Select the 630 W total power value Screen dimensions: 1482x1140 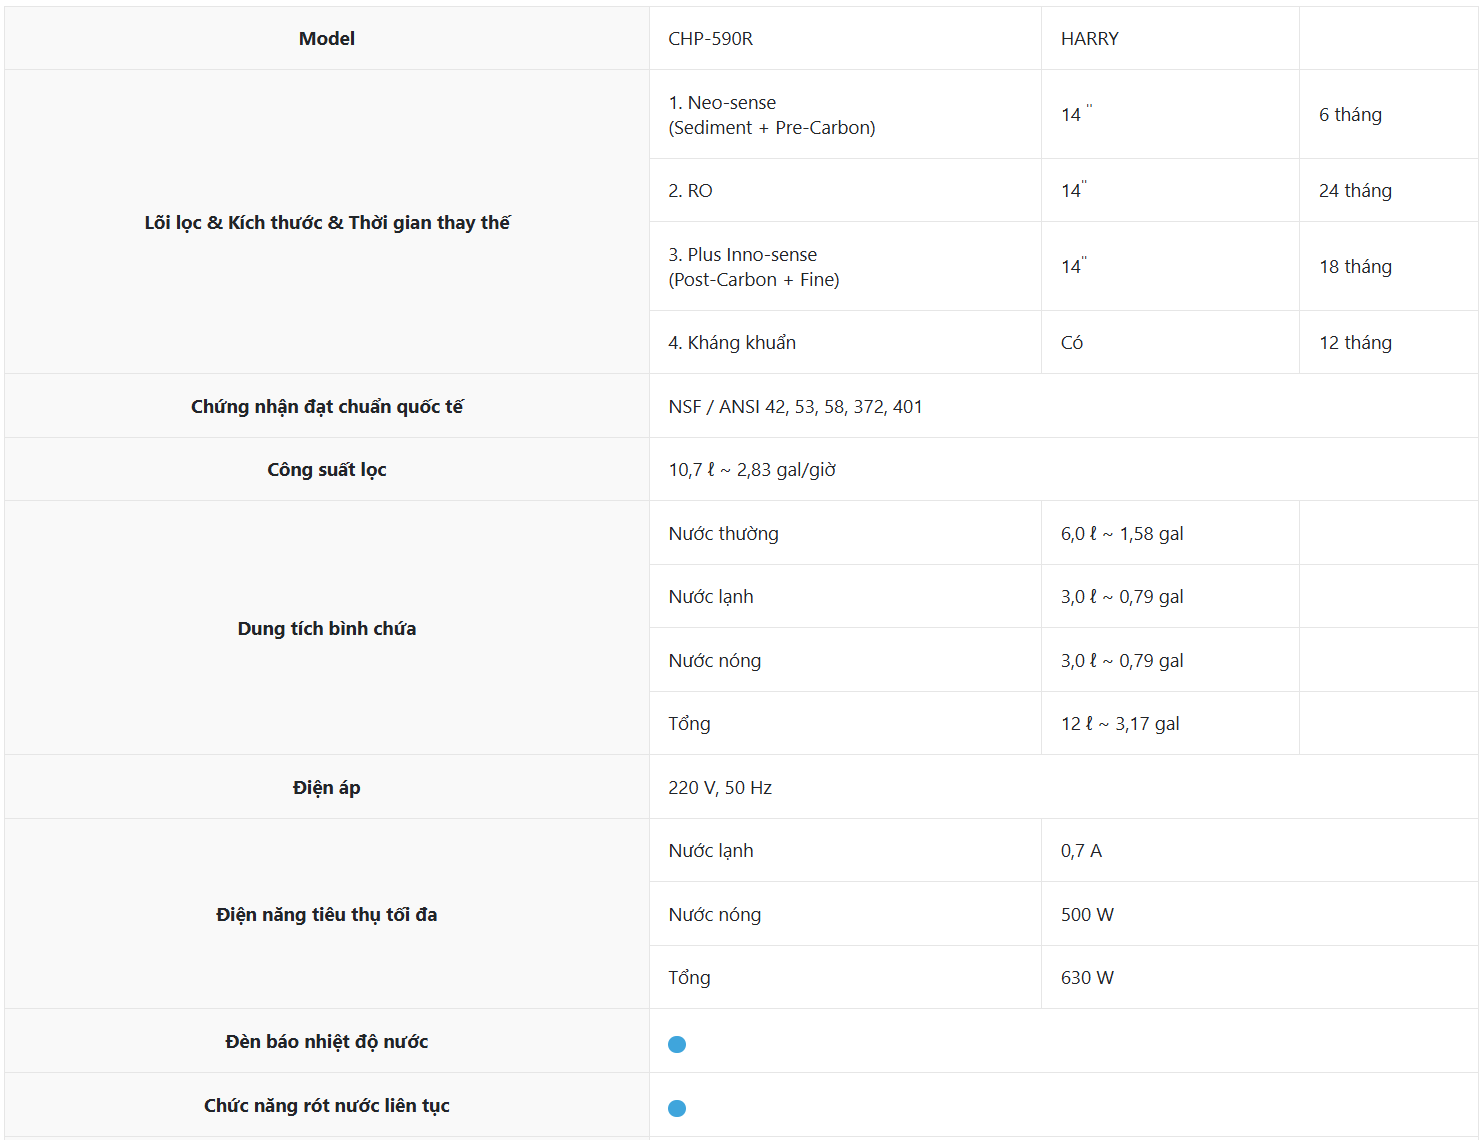click(x=1087, y=978)
